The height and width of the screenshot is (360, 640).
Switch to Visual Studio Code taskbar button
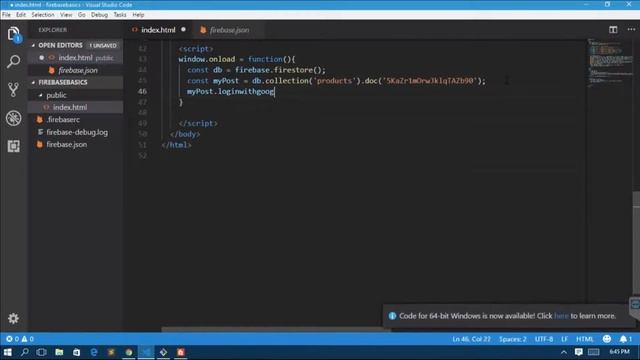point(146,352)
